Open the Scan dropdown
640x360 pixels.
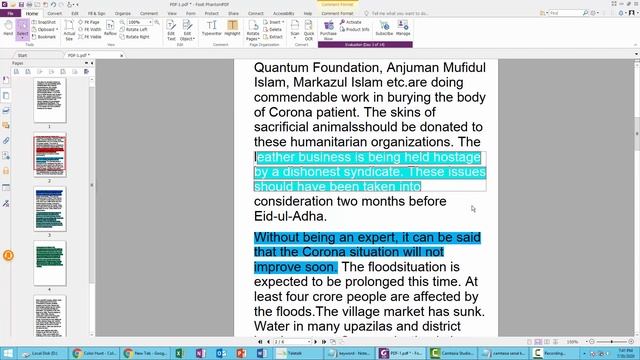pyautogui.click(x=295, y=30)
